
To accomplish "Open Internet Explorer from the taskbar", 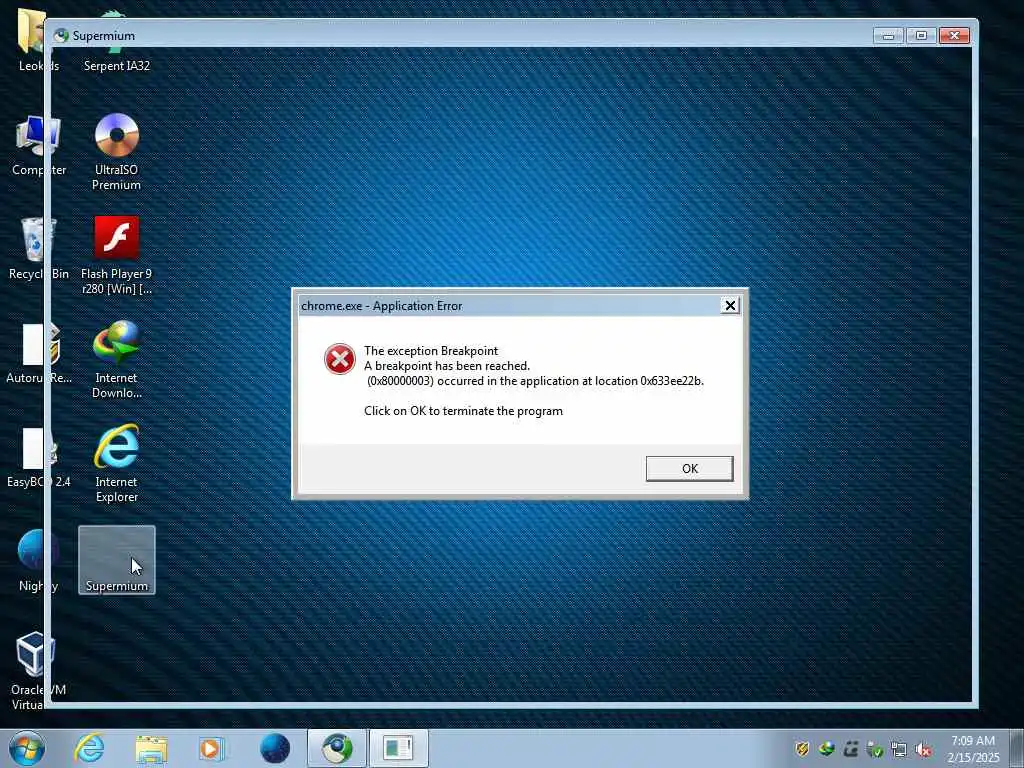I will click(x=89, y=748).
